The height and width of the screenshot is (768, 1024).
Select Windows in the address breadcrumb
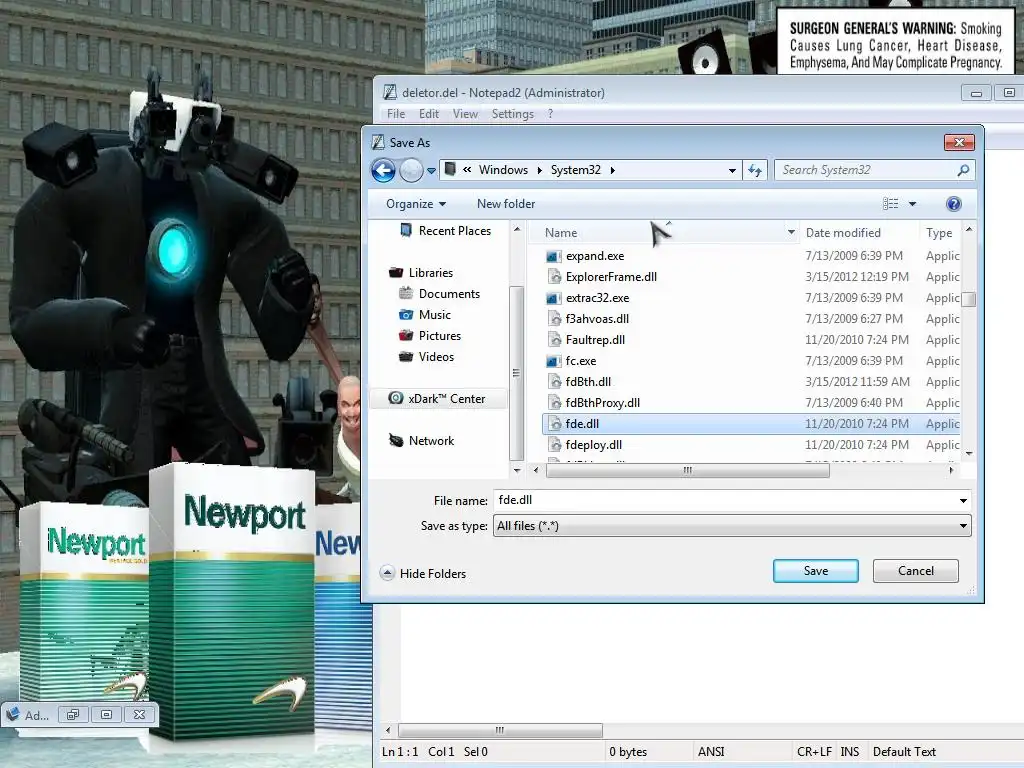tap(503, 170)
